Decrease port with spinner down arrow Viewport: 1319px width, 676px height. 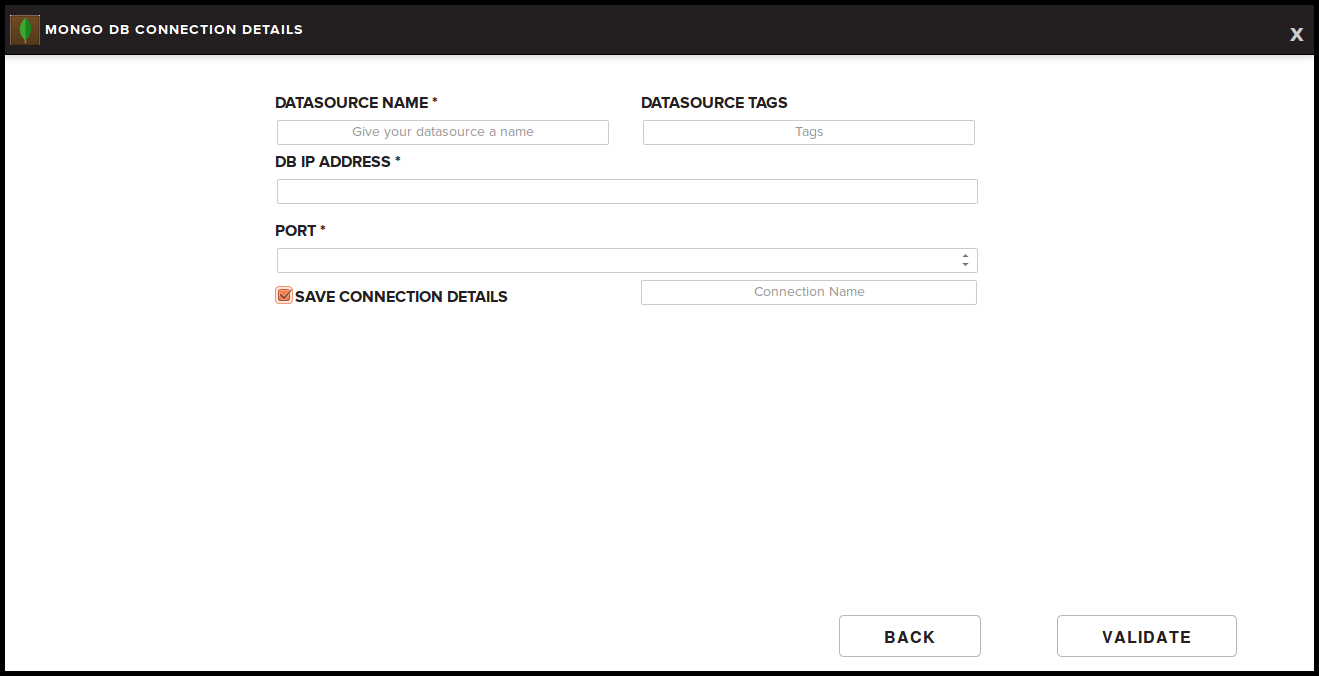[x=965, y=265]
